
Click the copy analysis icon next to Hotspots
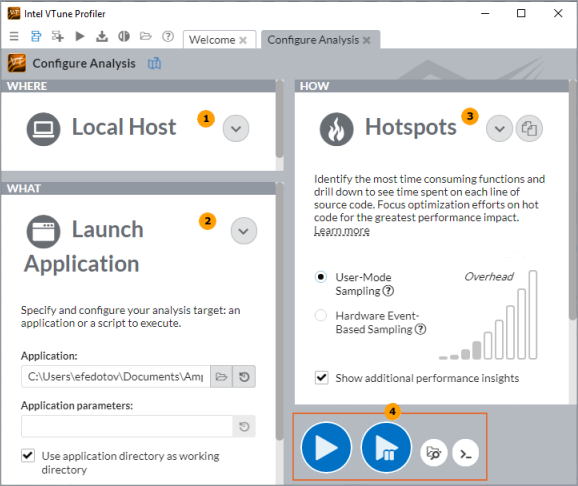529,128
